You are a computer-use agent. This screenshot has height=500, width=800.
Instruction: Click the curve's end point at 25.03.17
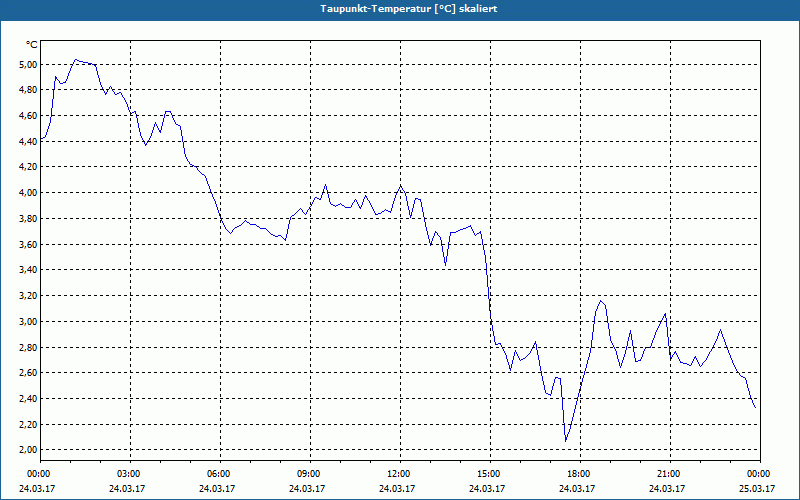tap(755, 407)
